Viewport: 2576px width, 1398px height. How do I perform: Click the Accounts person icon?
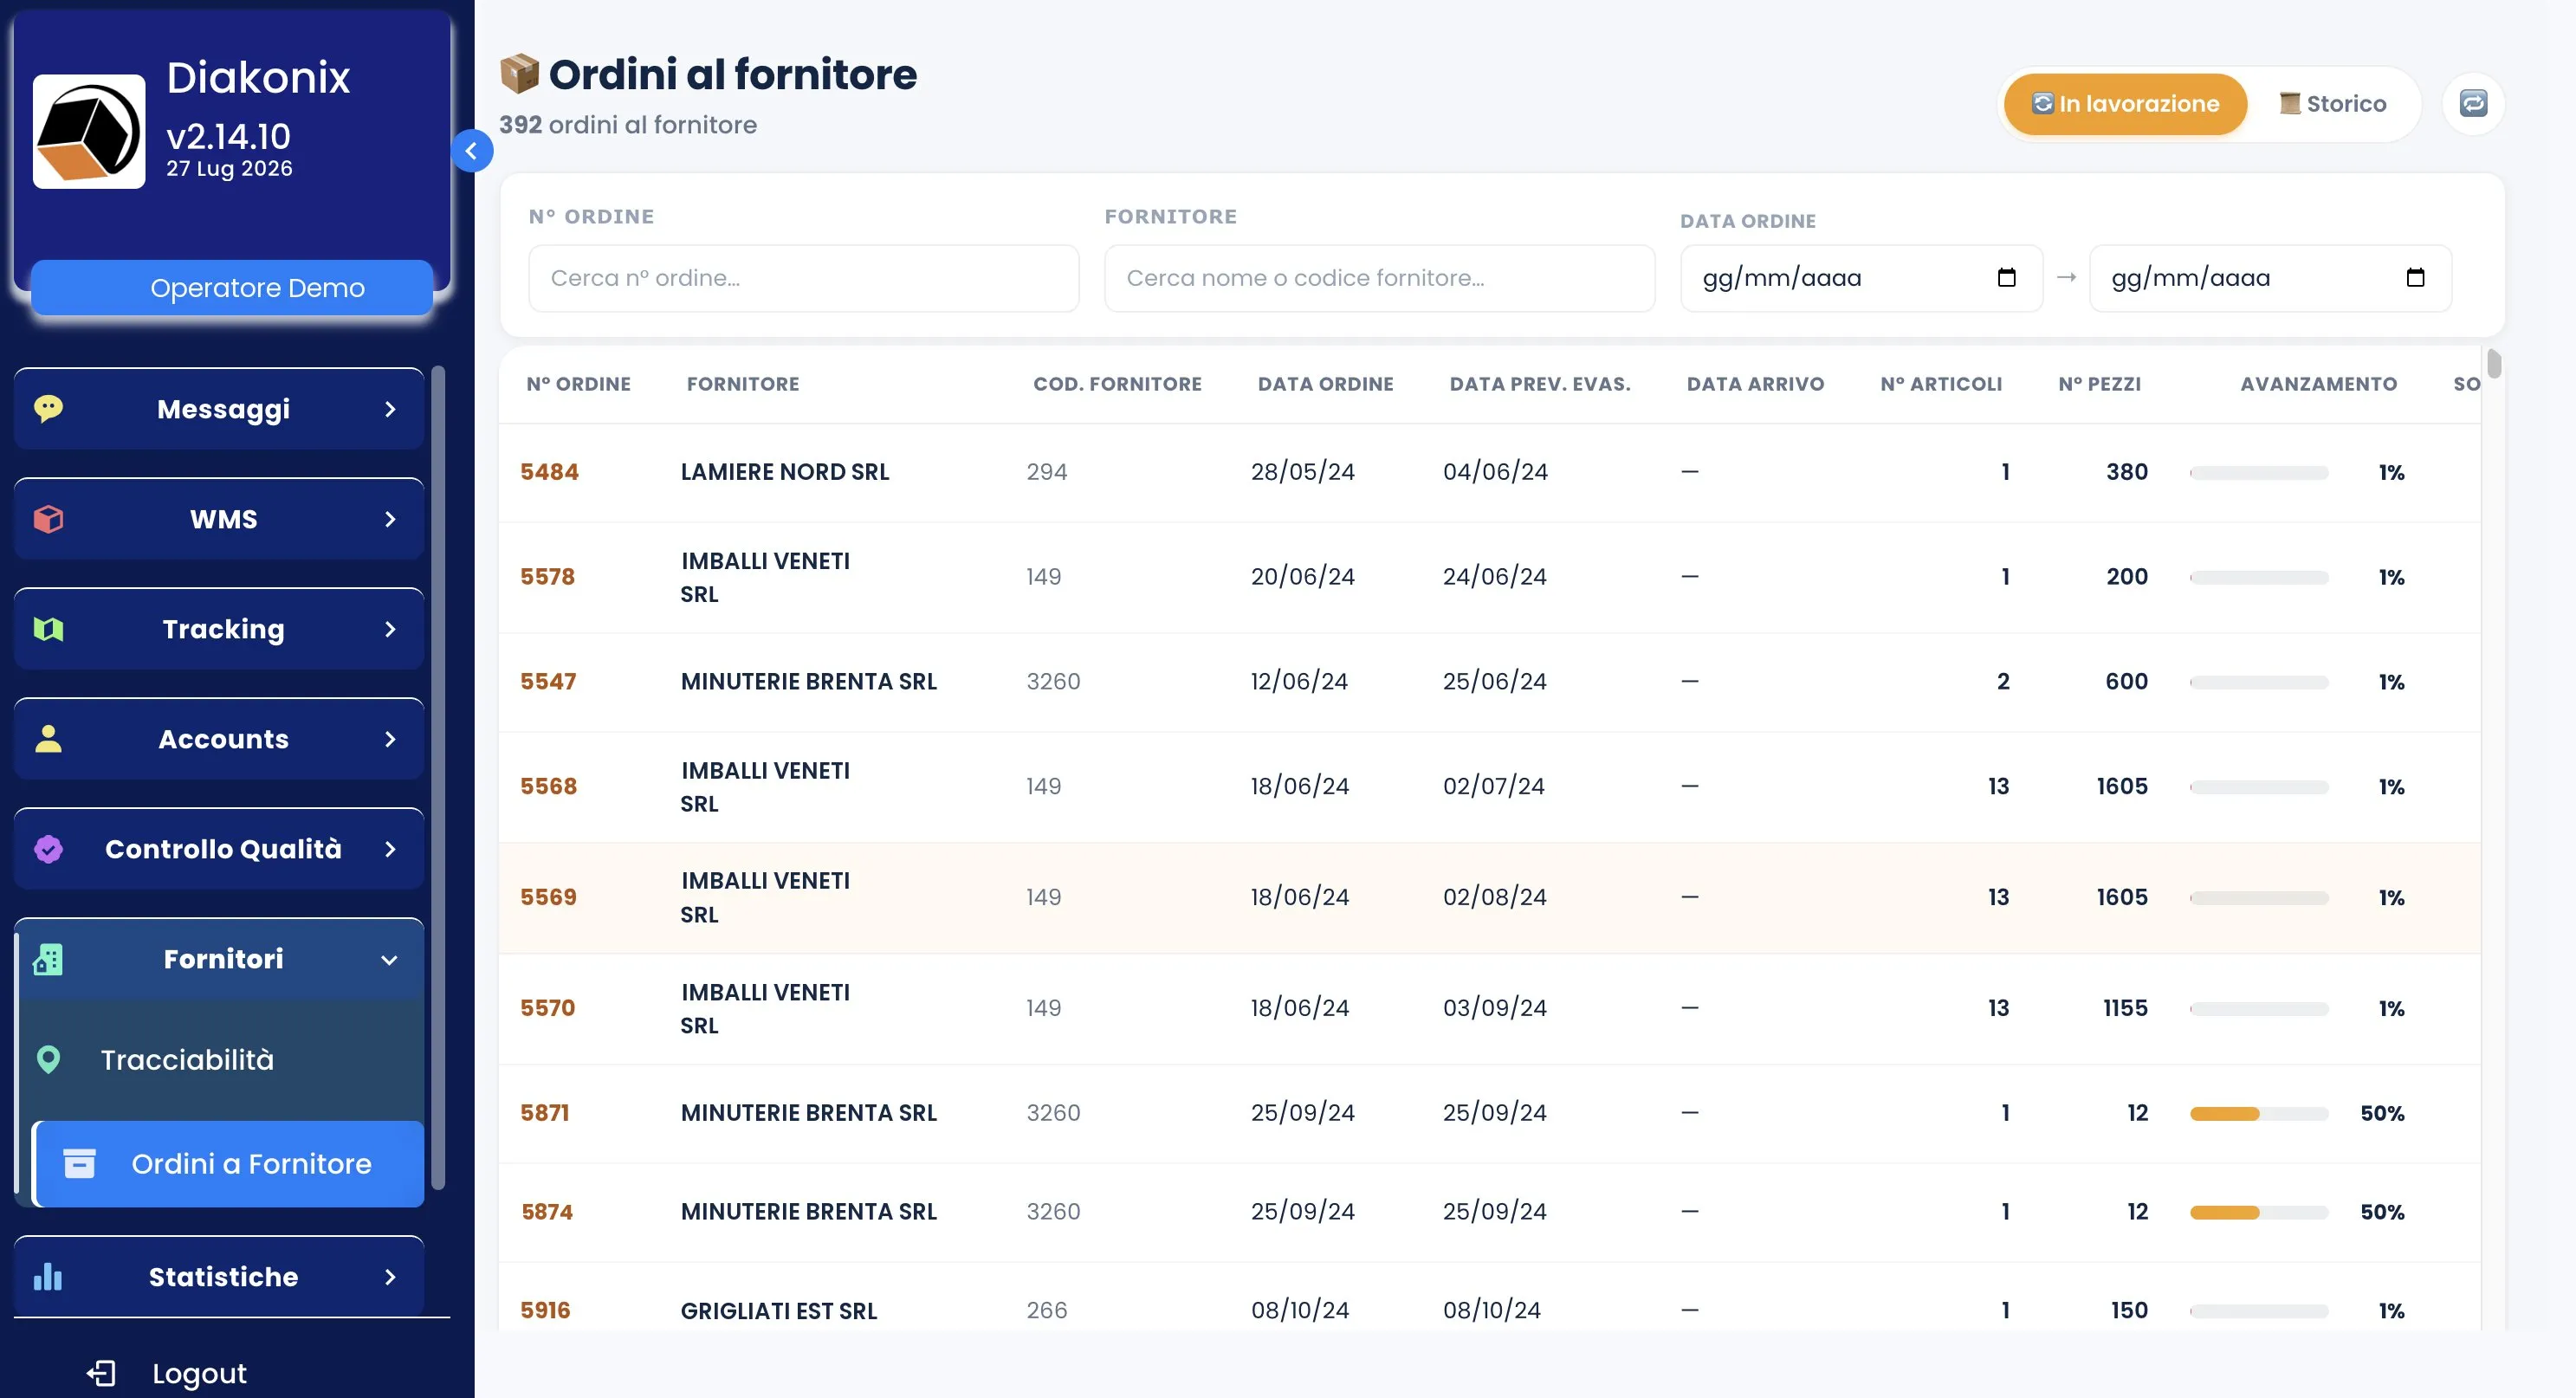48,738
